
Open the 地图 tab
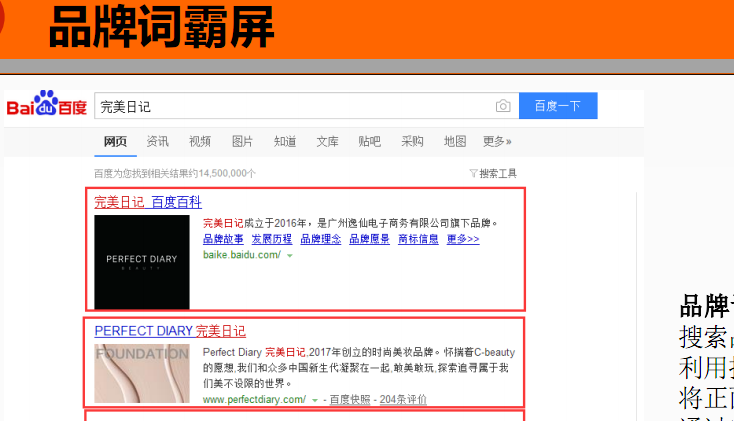[455, 141]
